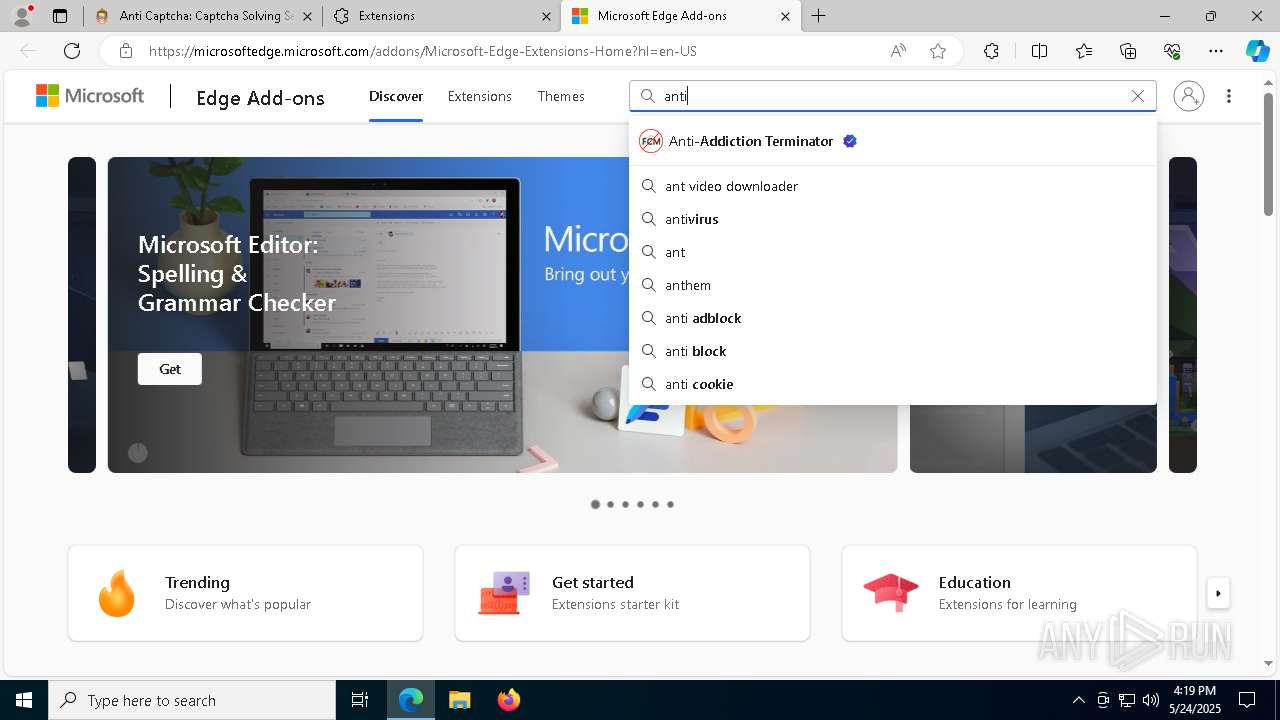
Task: Open Get started category card
Action: click(632, 593)
